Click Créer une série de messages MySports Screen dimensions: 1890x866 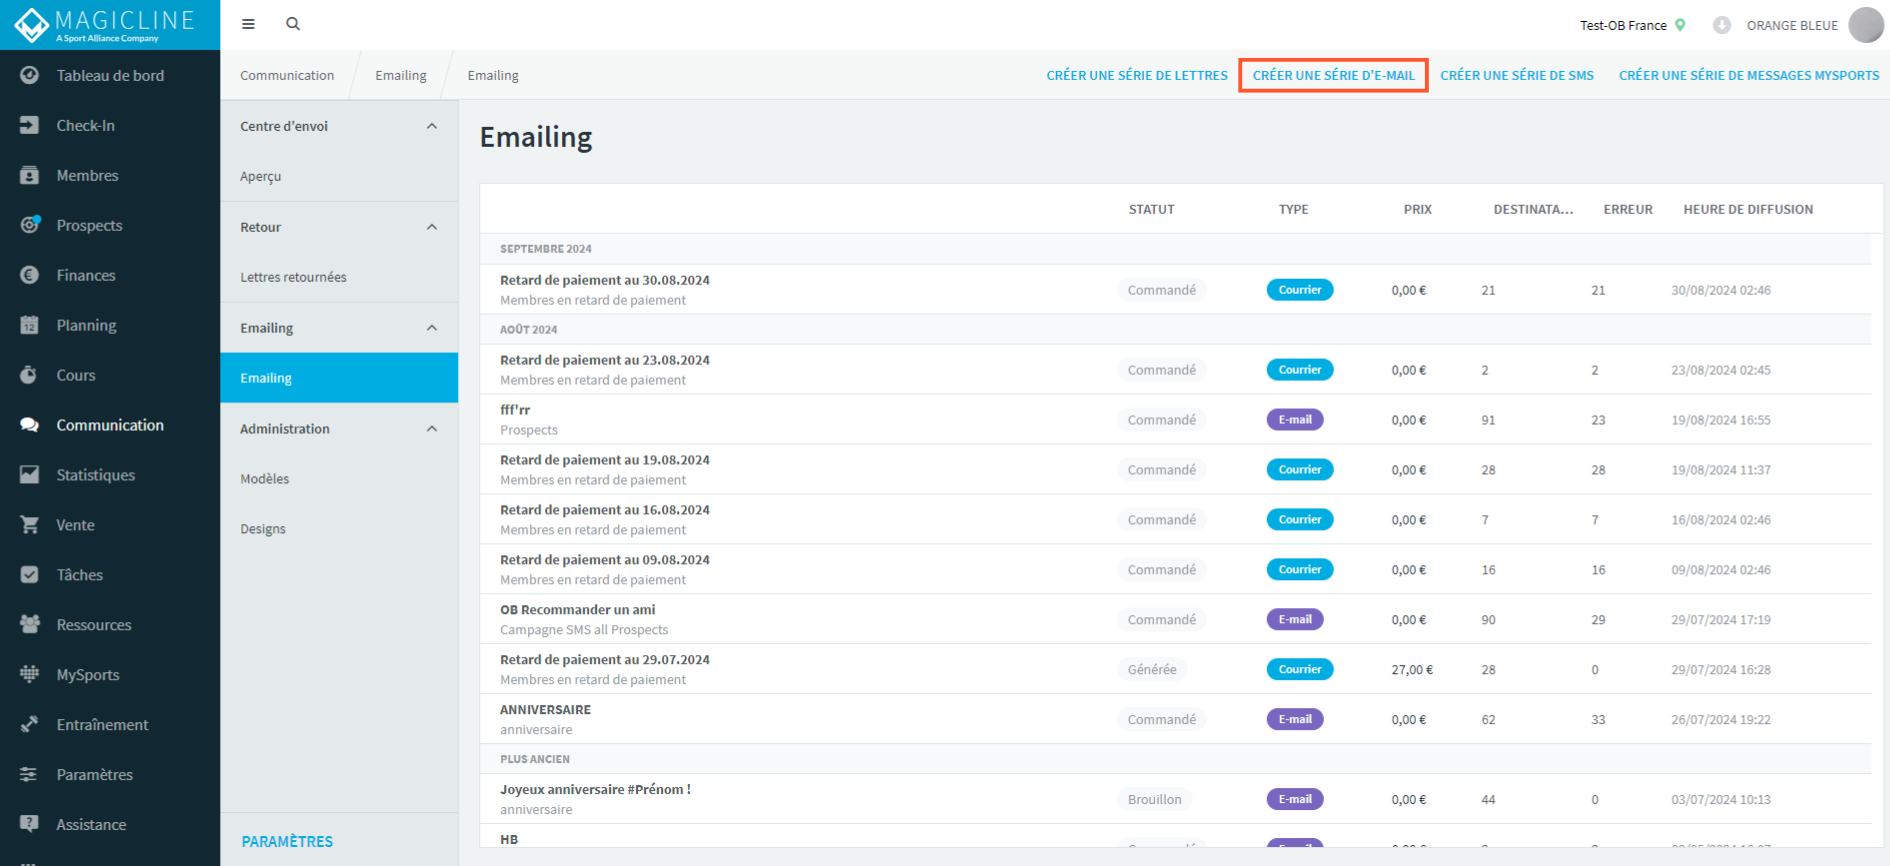coord(1749,75)
